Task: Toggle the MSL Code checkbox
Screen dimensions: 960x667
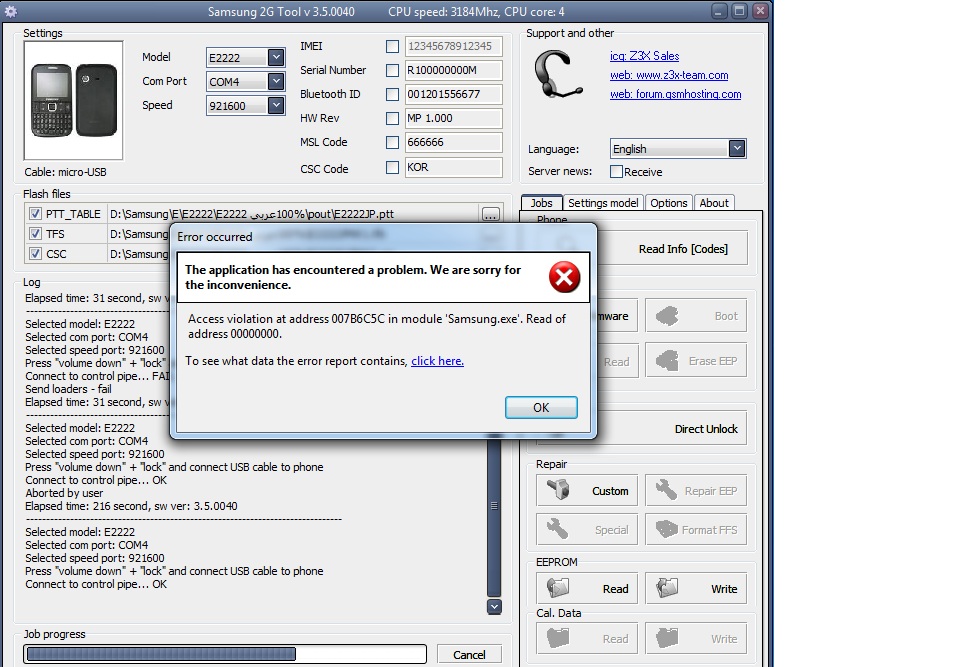Action: point(392,142)
